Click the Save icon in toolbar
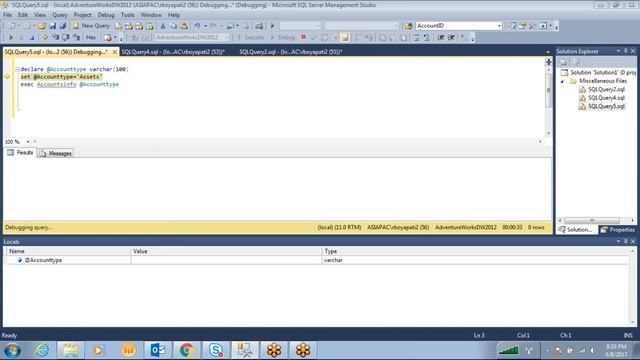The width and height of the screenshot is (640, 360). (53, 26)
